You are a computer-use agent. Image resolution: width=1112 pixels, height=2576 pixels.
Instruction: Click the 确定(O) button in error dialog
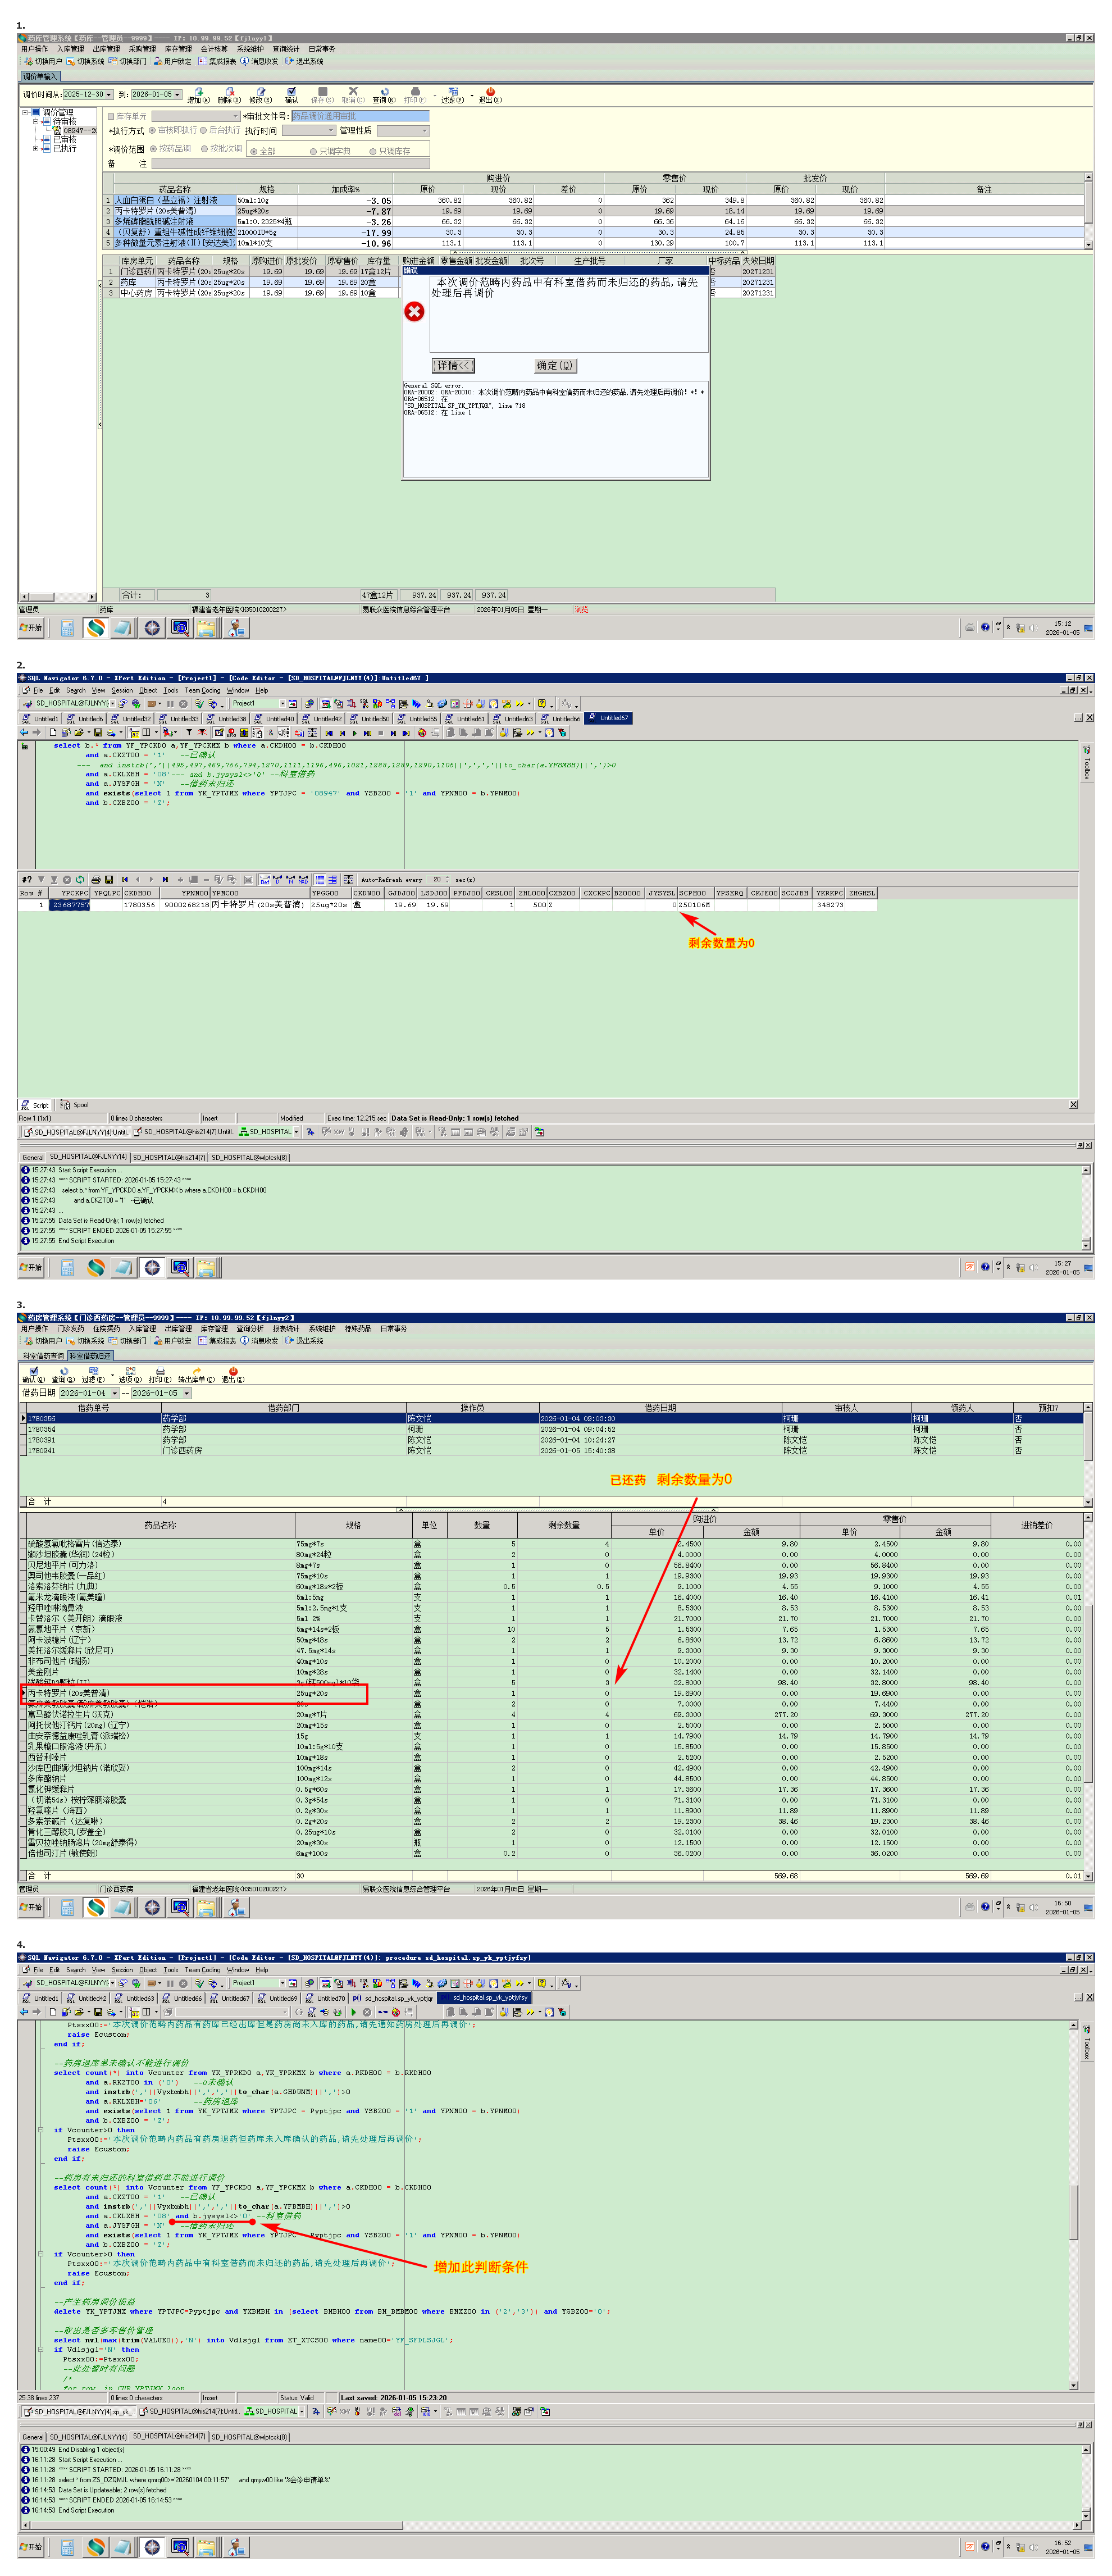555,366
